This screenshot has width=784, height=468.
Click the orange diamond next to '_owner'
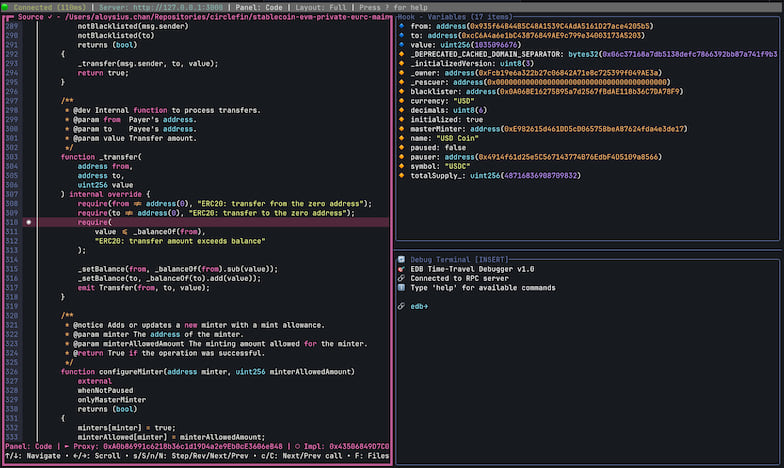(401, 72)
